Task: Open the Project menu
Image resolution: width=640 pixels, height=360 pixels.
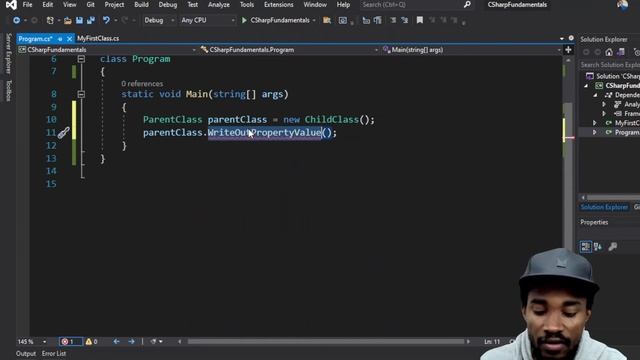Action: coord(114,4)
